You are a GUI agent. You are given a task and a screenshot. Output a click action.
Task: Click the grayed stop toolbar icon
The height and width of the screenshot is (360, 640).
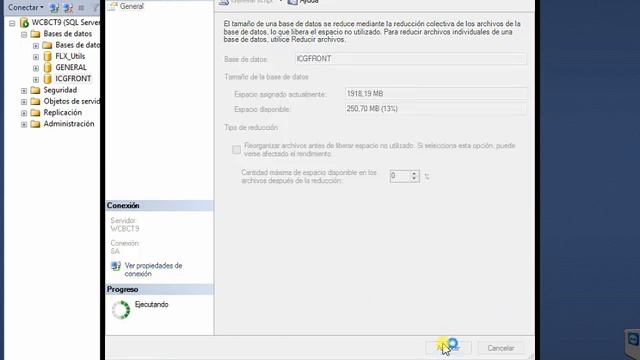(x=81, y=7)
